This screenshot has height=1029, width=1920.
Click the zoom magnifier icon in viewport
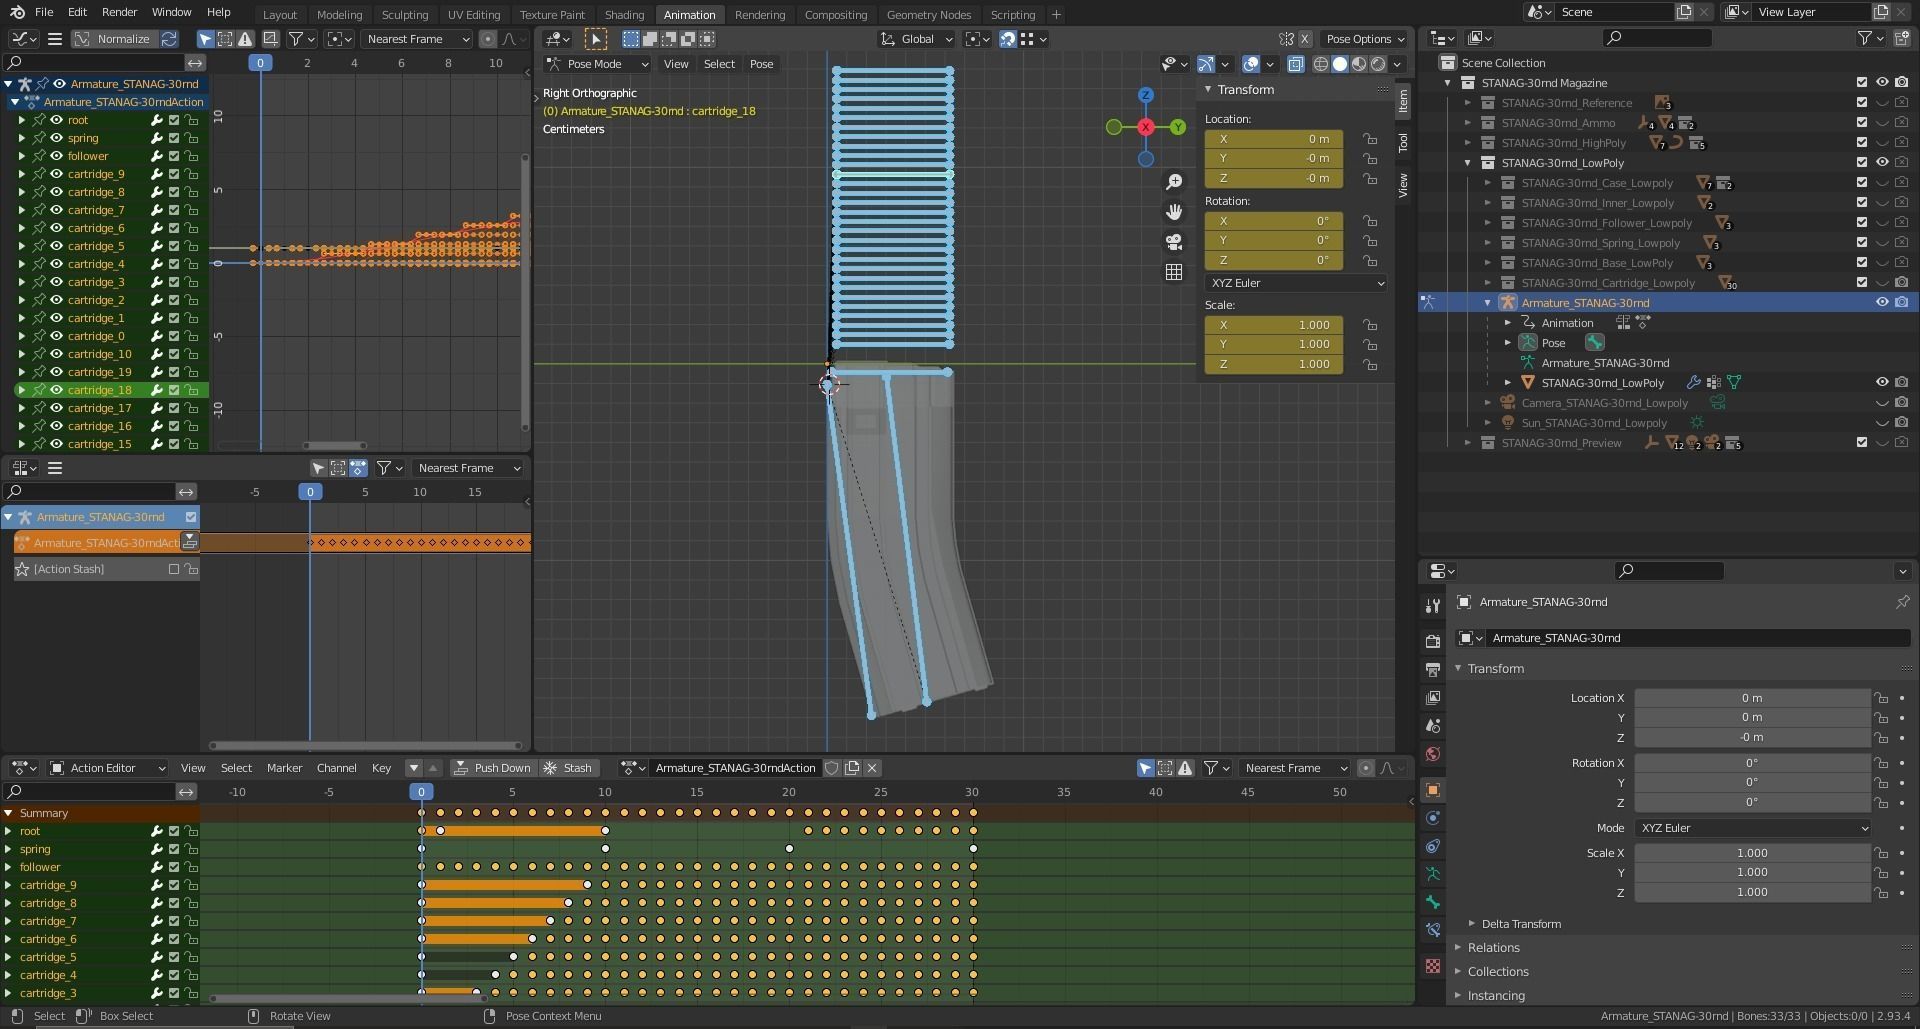1174,182
